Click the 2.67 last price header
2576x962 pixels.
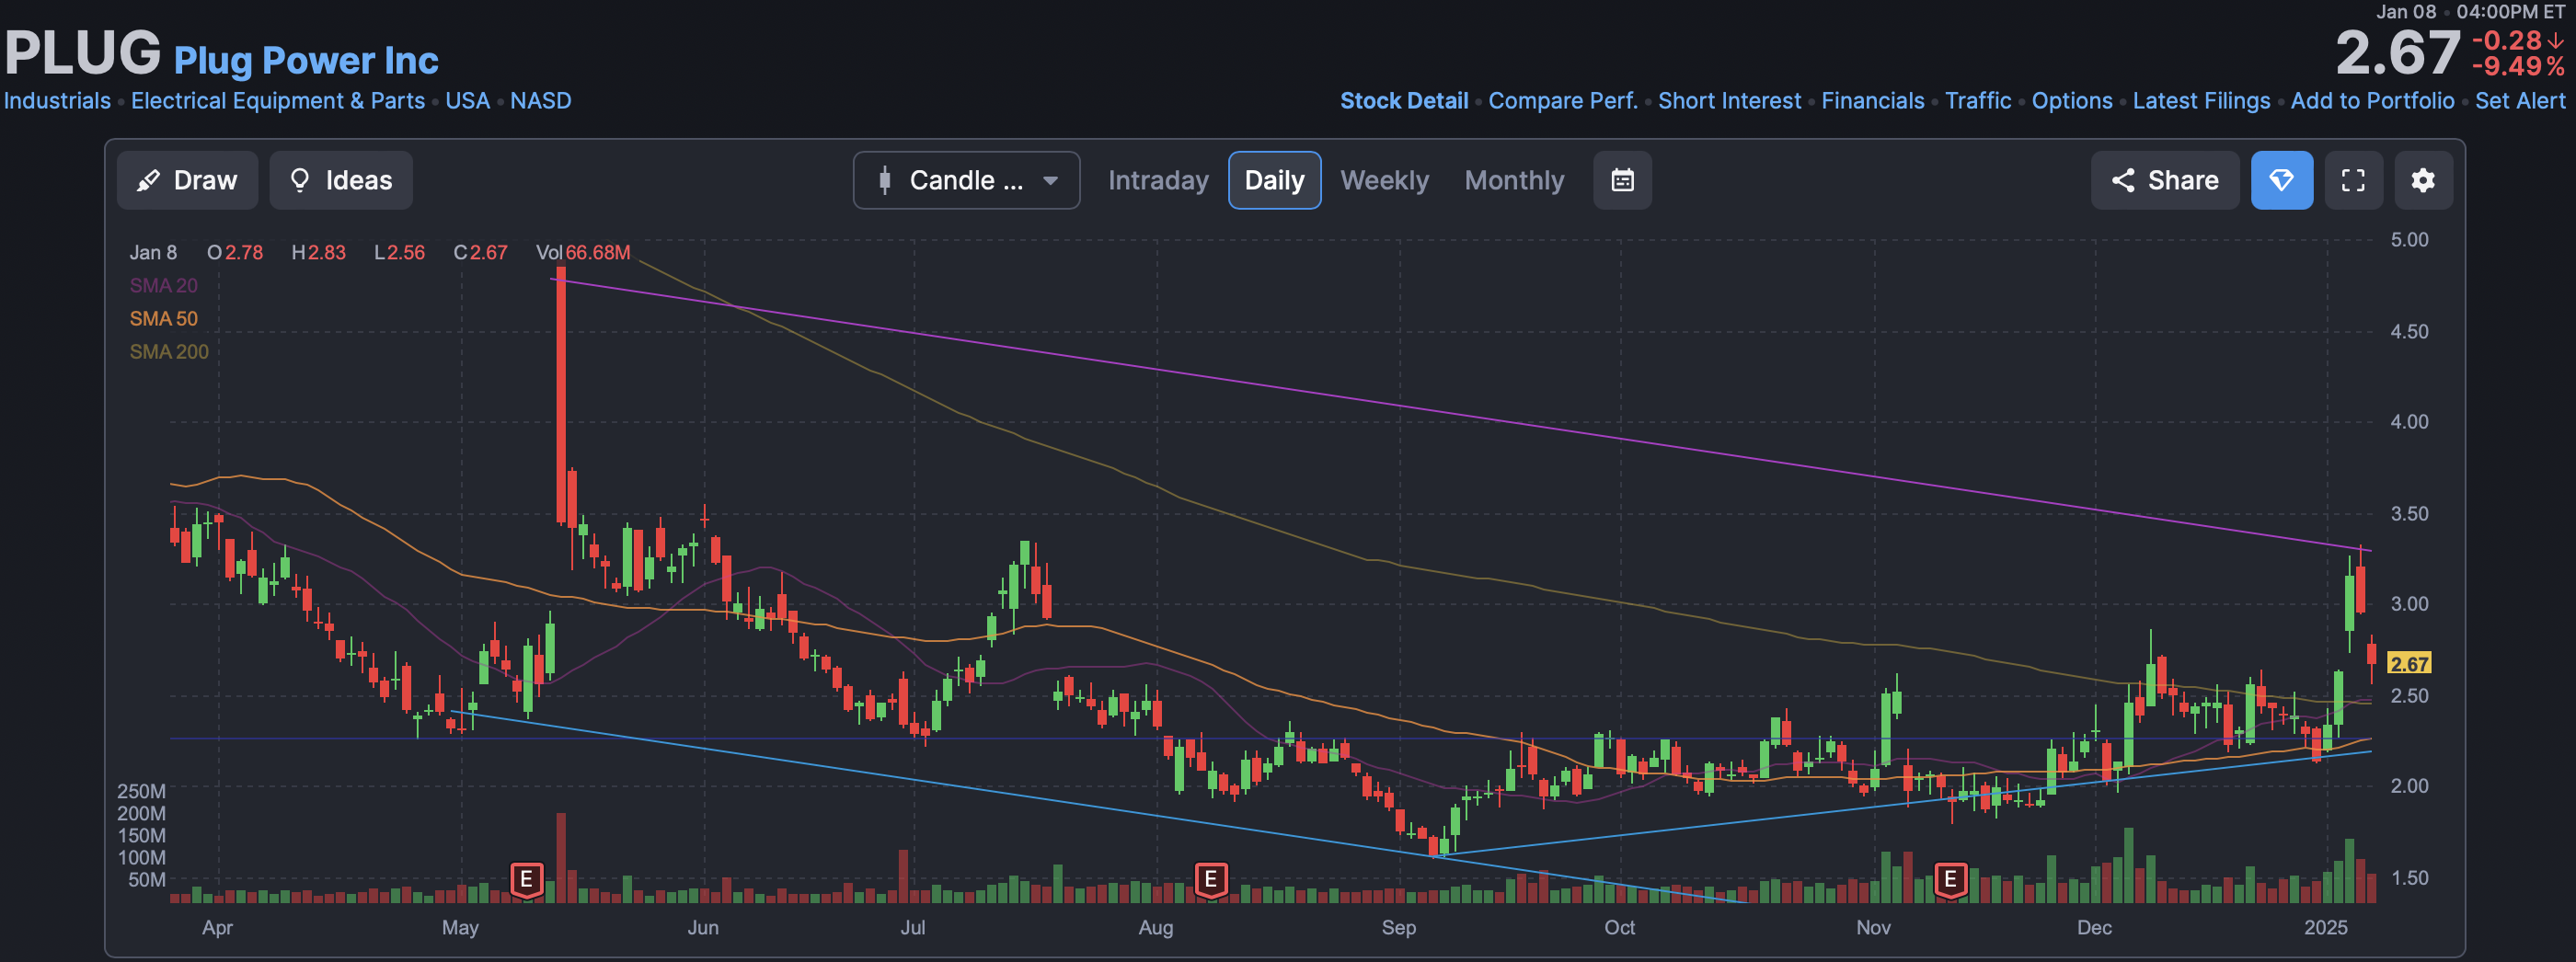[x=2397, y=53]
